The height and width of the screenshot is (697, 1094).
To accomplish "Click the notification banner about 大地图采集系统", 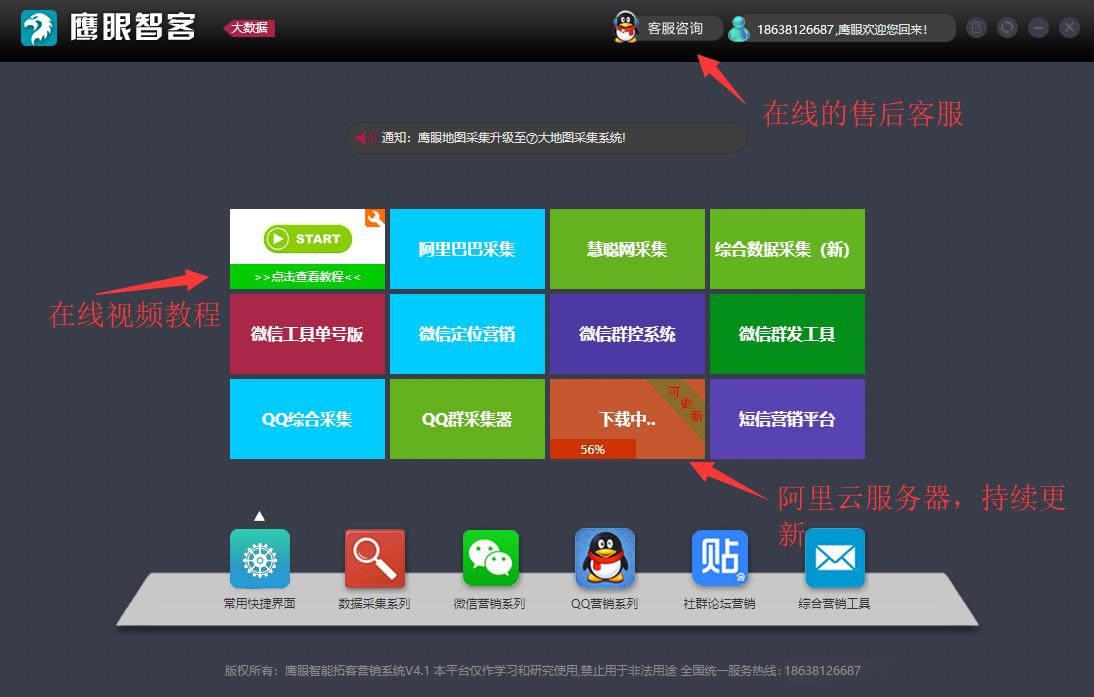I will [x=546, y=138].
